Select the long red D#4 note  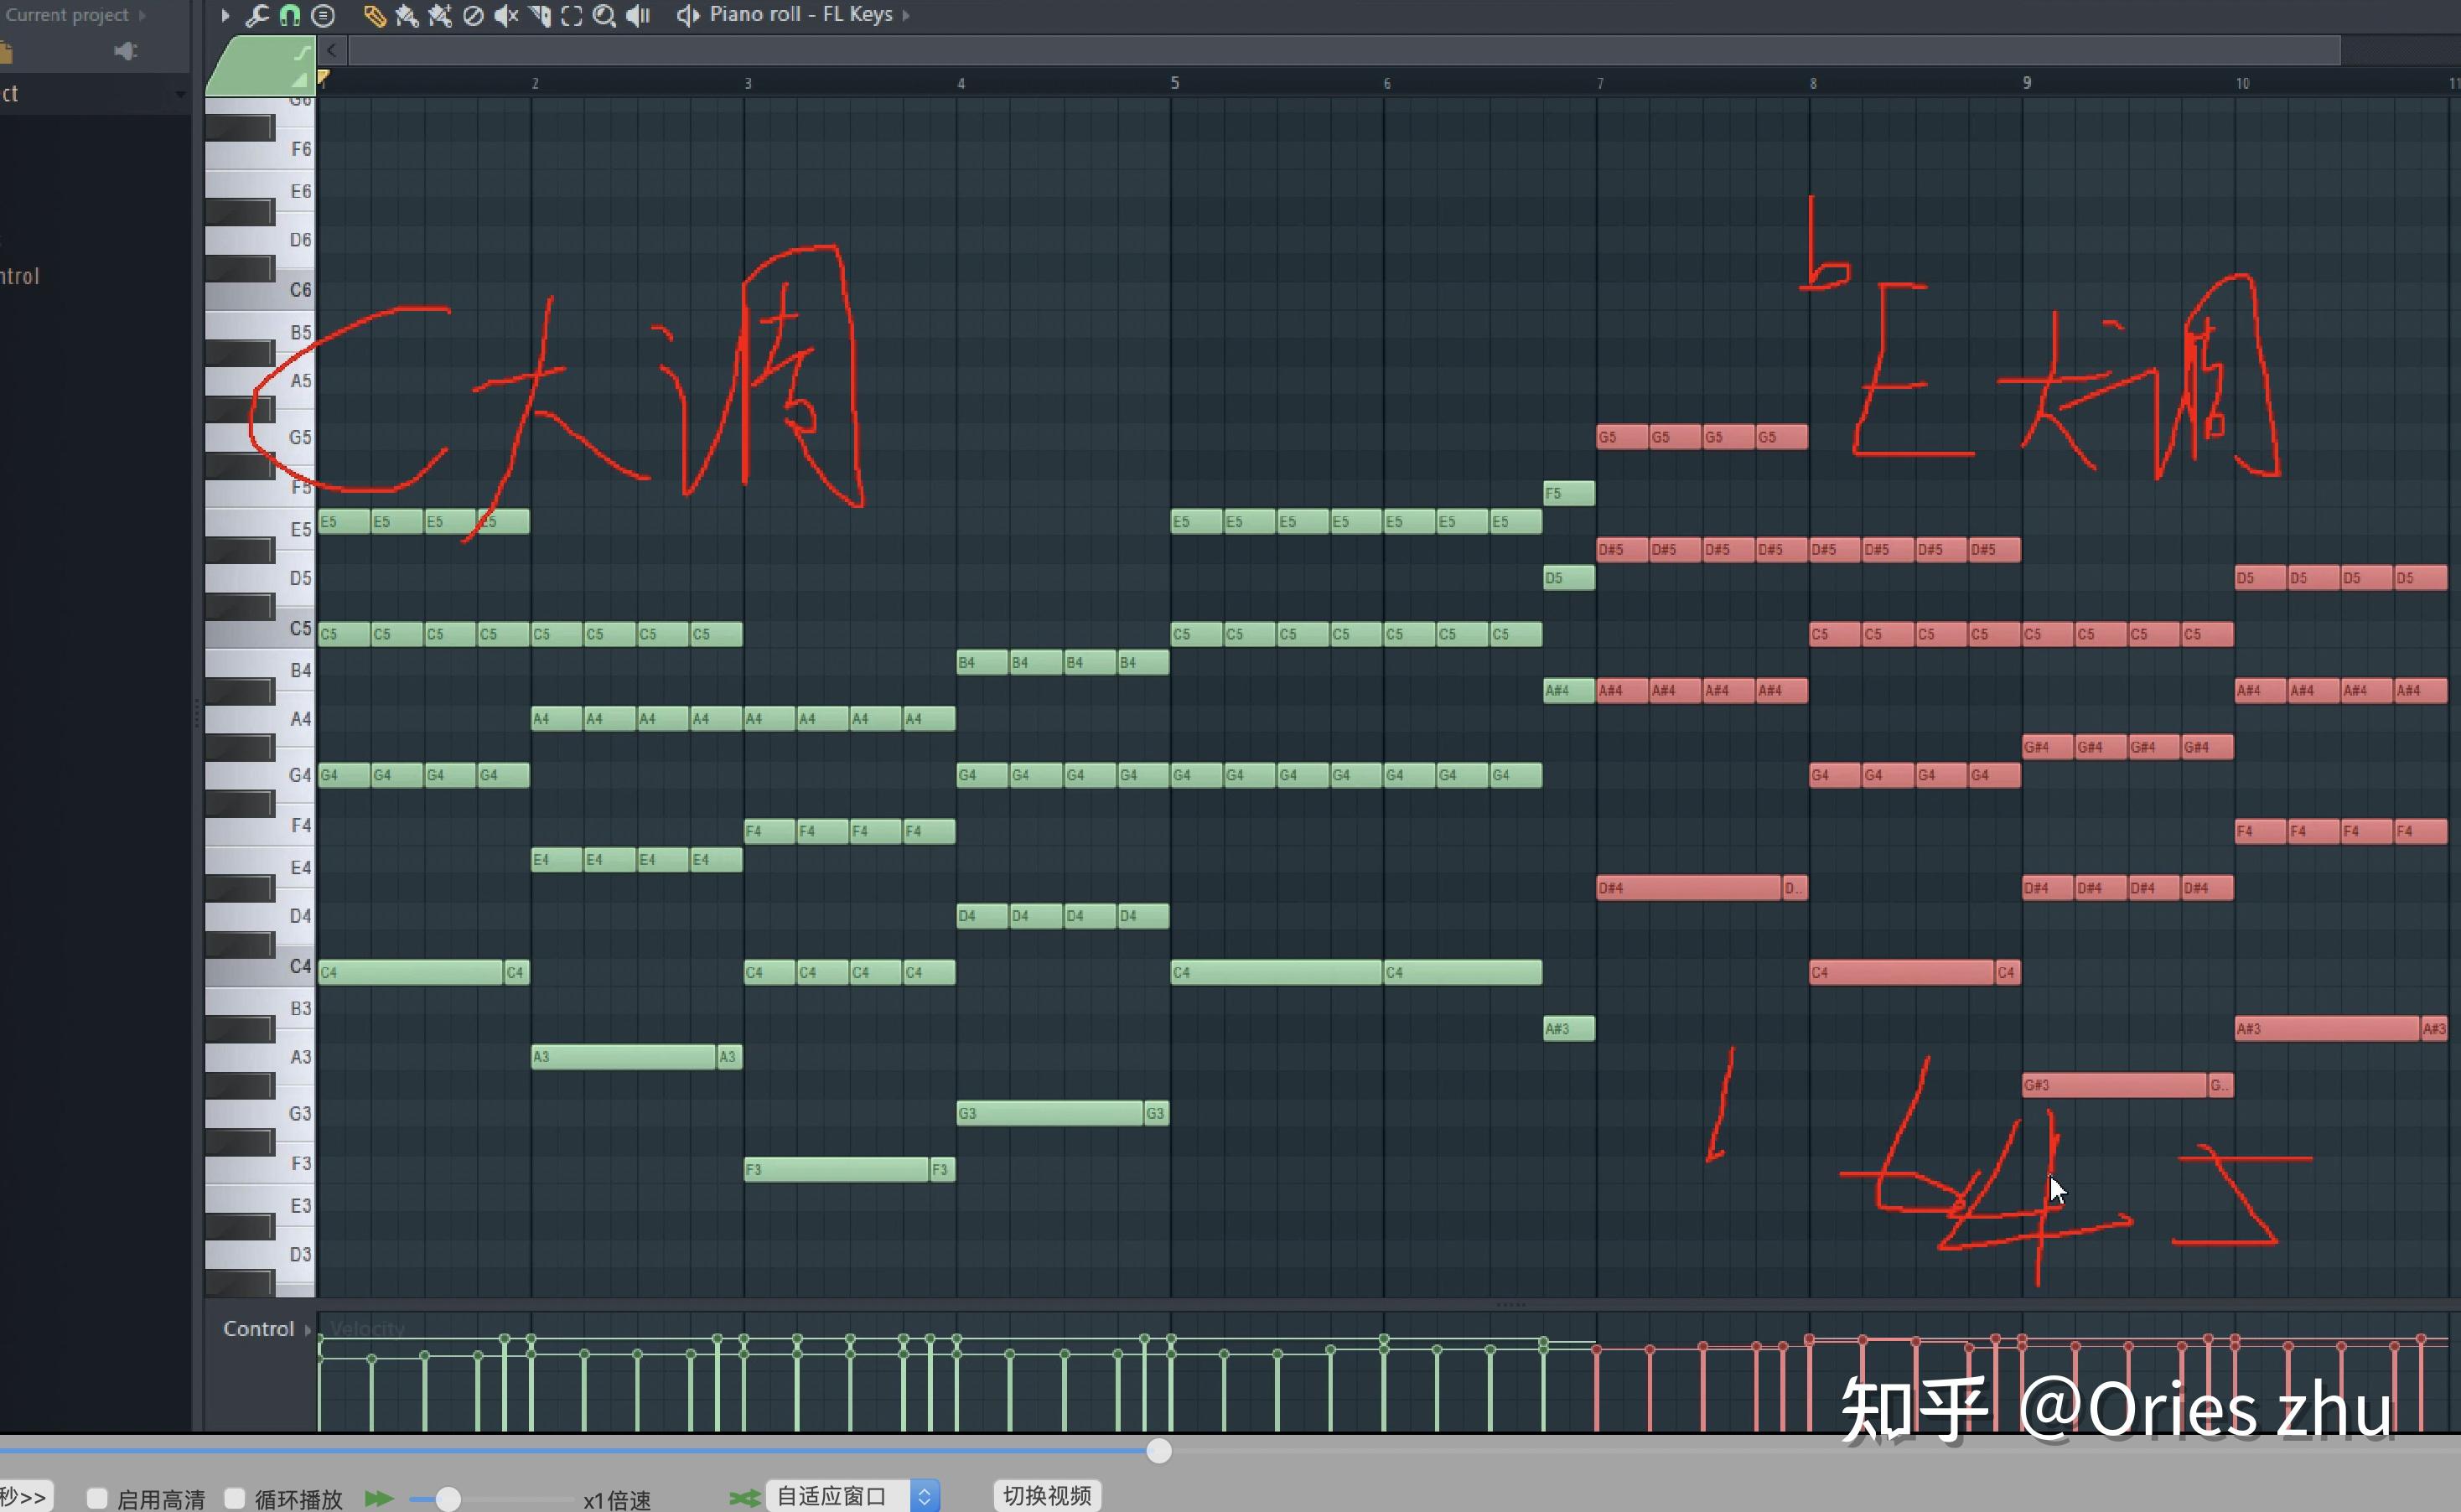point(1689,888)
